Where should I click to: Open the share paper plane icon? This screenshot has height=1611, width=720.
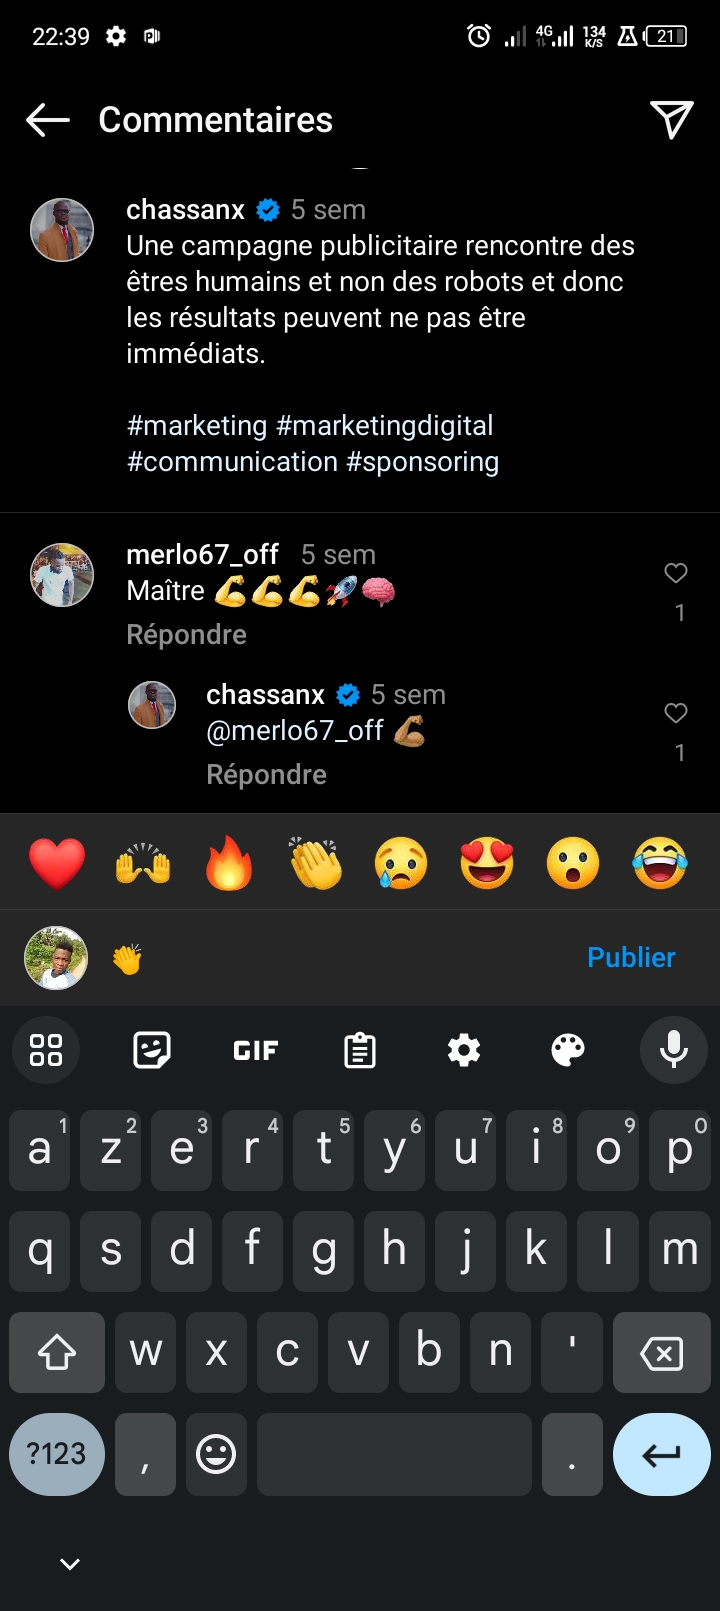[671, 120]
